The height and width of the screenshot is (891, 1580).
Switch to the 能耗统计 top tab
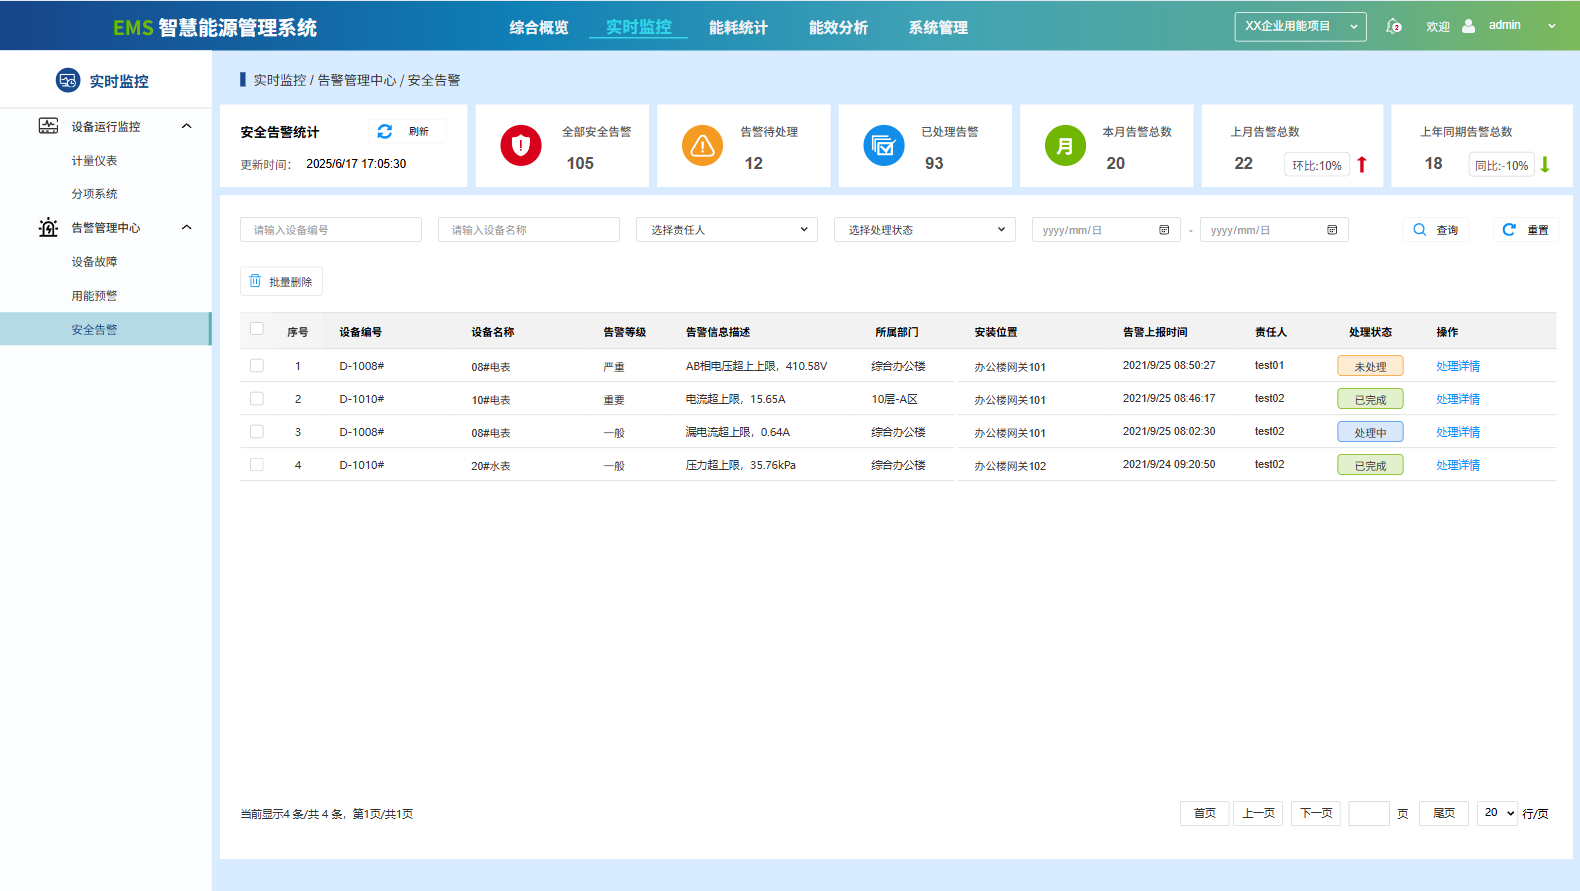[x=738, y=28]
